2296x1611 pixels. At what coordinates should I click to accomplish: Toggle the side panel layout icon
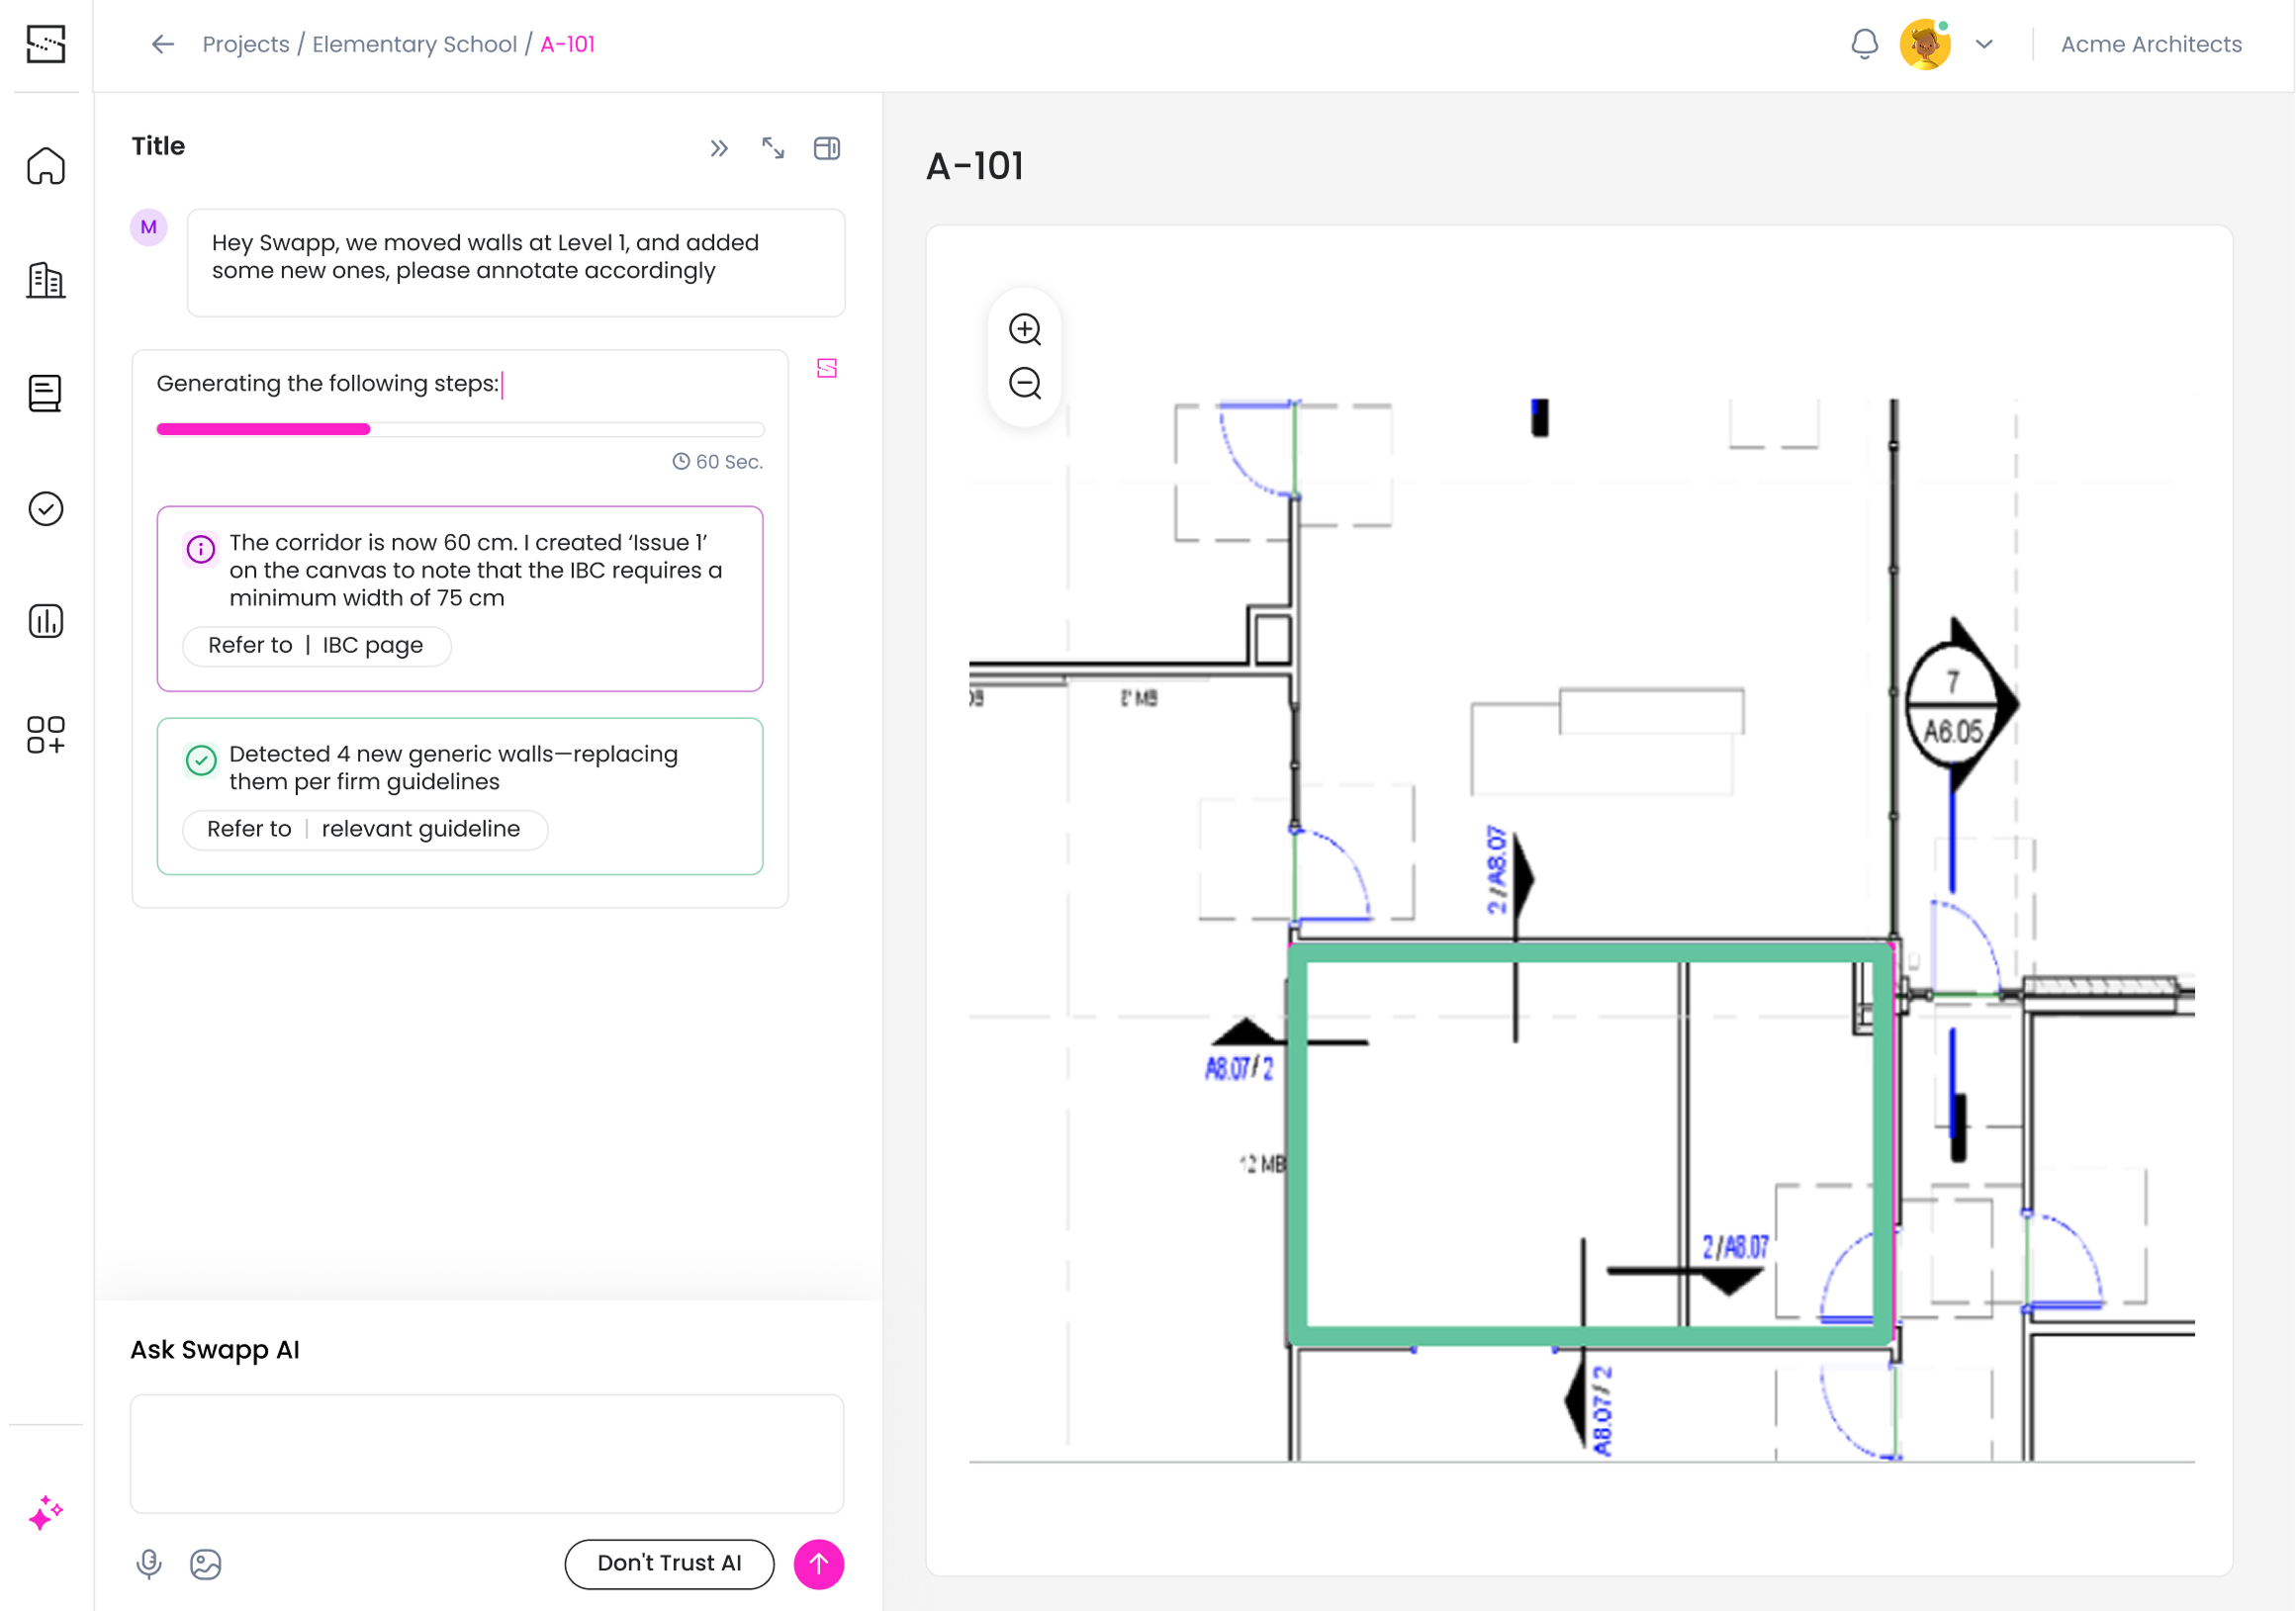tap(827, 149)
